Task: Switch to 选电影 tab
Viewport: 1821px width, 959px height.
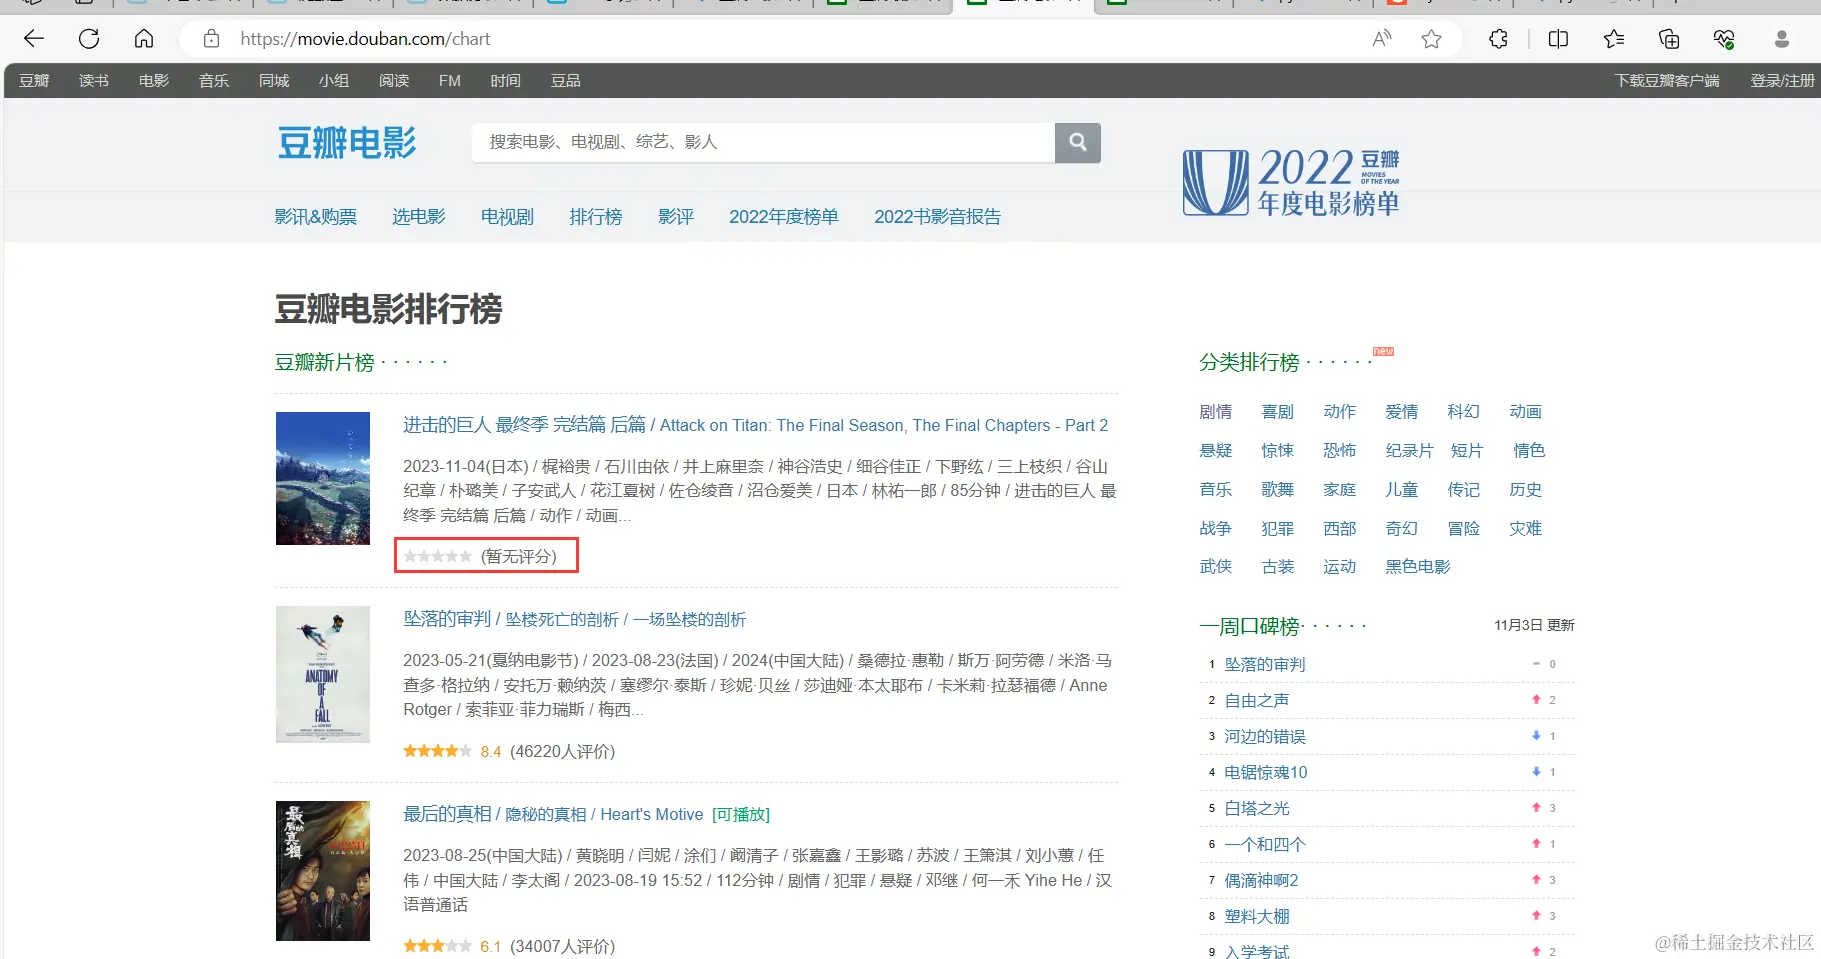Action: 419,217
